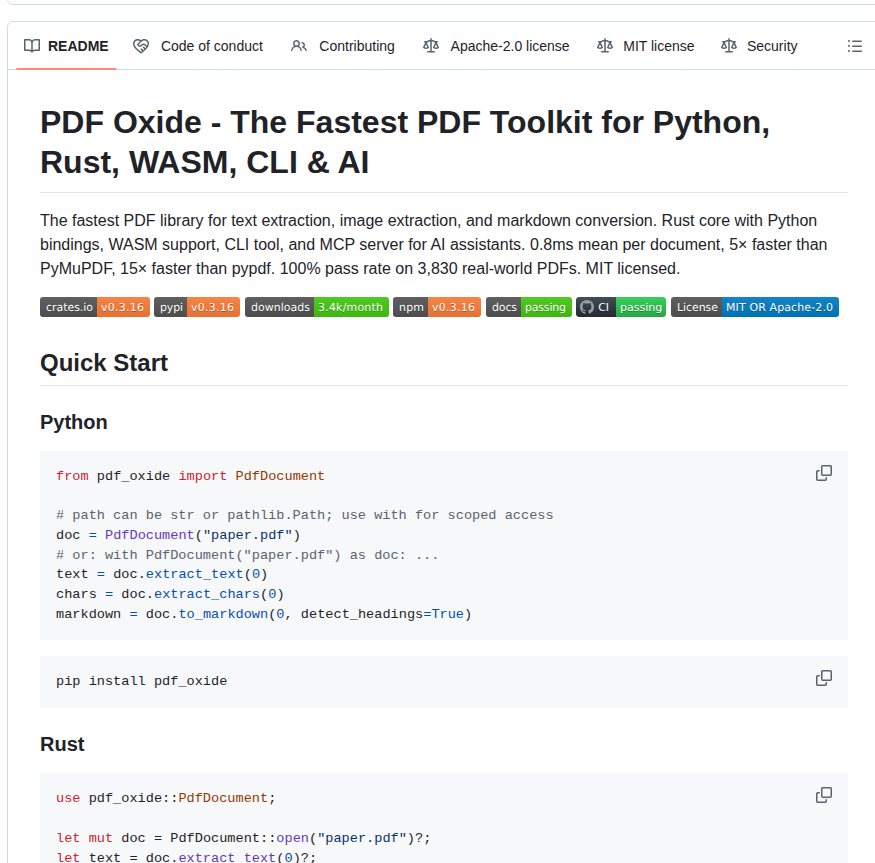Copy the Python code snippet
The width and height of the screenshot is (875, 863).
coord(824,473)
